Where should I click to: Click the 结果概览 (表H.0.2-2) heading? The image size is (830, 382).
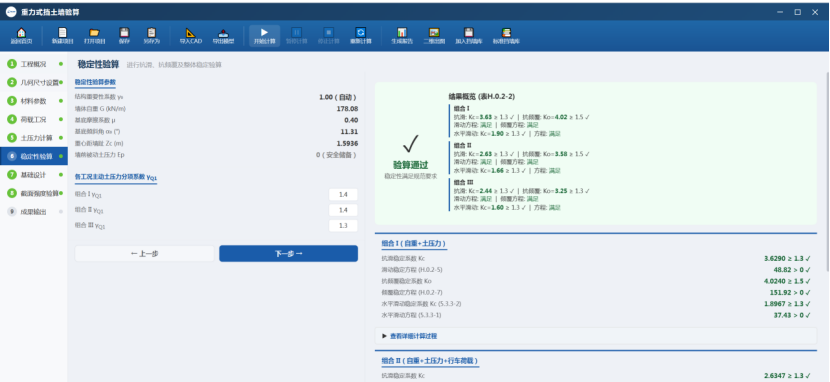pos(482,96)
